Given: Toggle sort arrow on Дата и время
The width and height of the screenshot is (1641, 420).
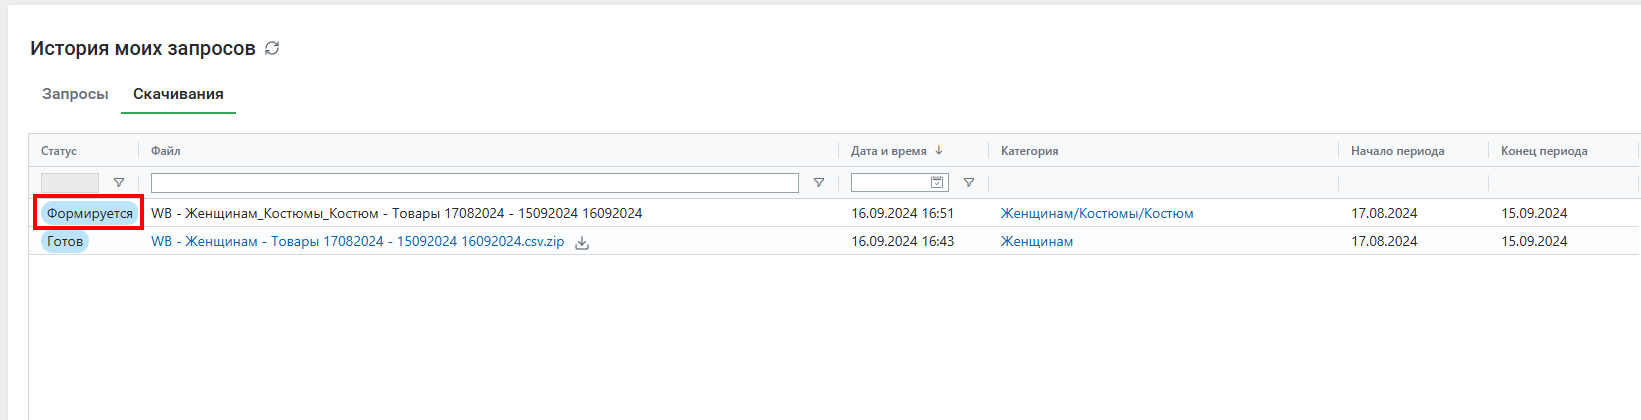Looking at the screenshot, I should pyautogui.click(x=939, y=150).
